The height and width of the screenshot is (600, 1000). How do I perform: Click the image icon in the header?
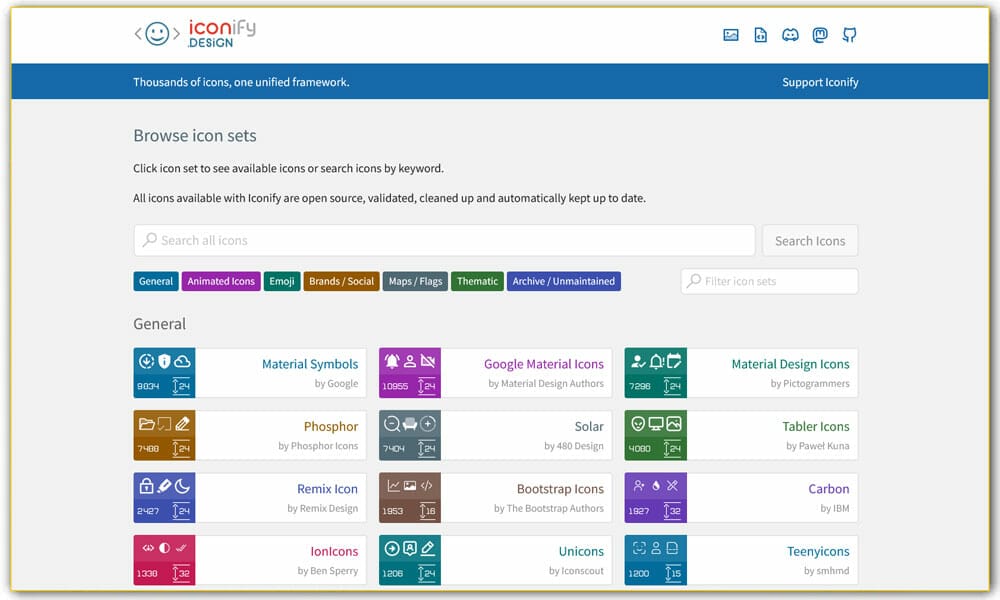tap(730, 35)
